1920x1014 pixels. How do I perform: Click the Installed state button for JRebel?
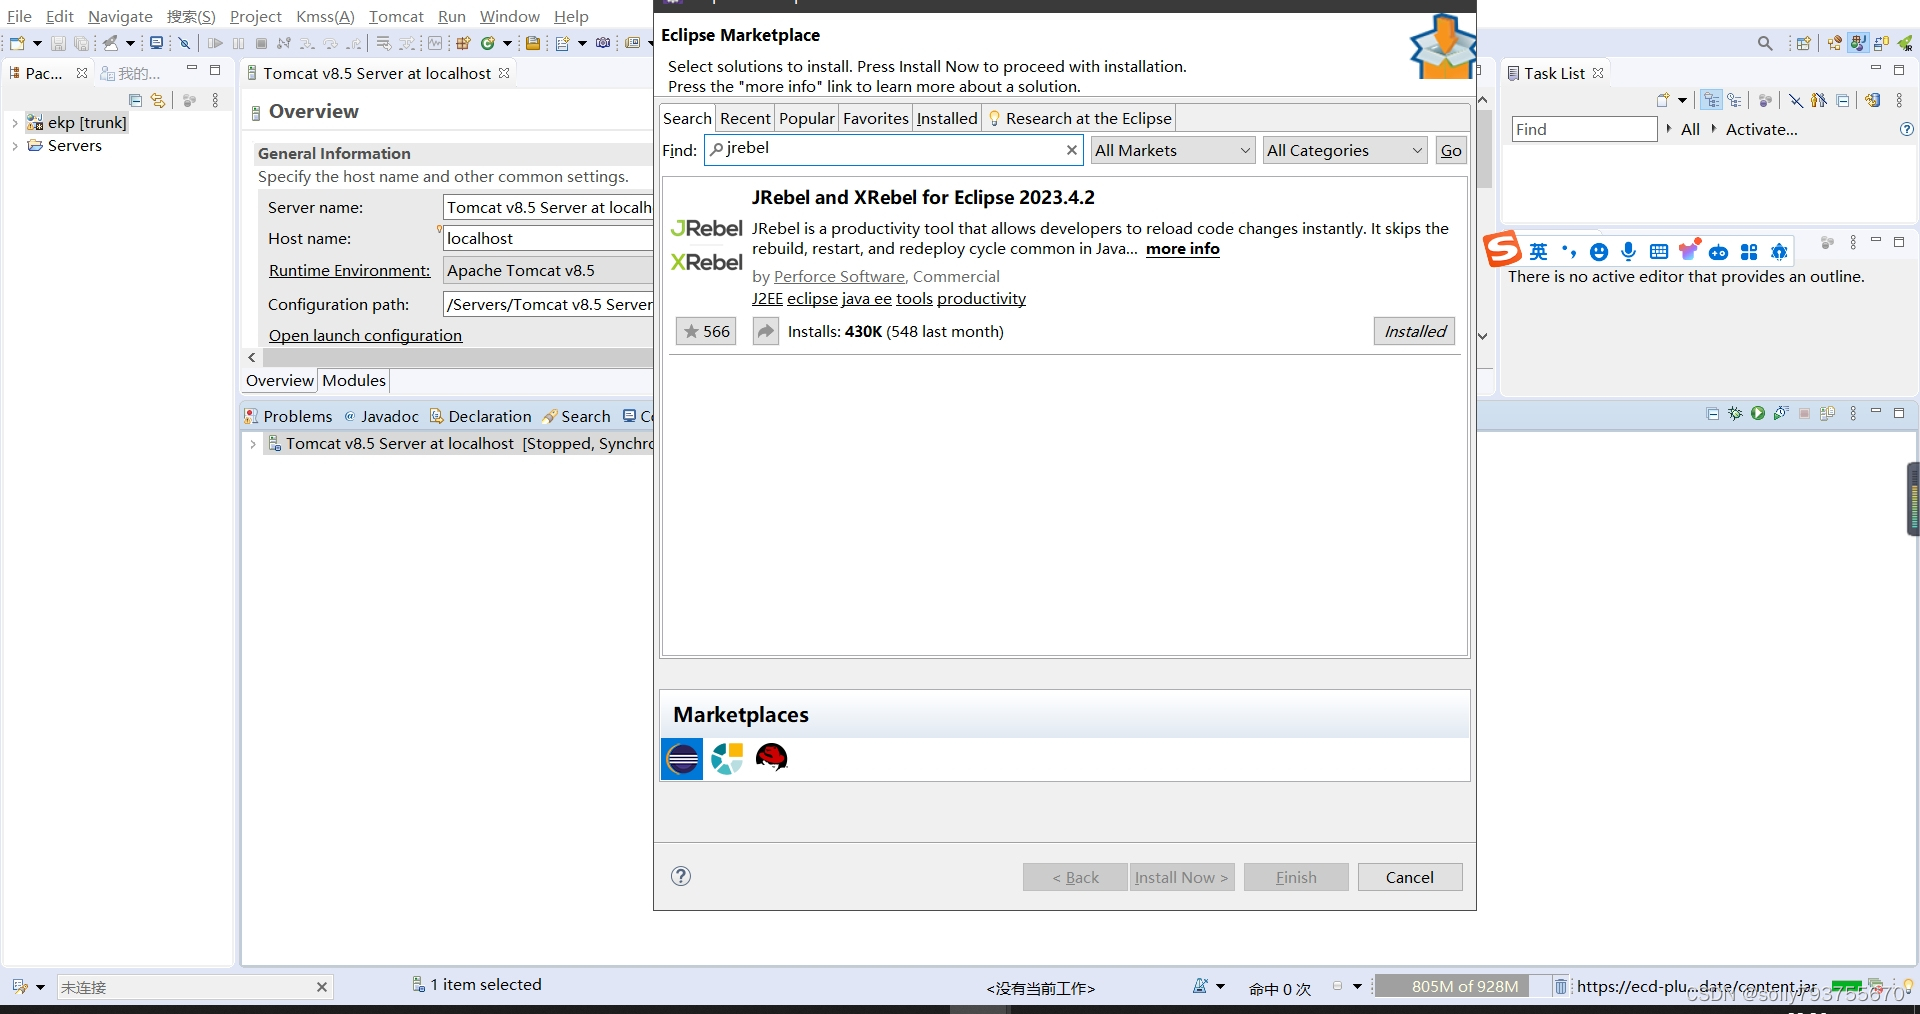[1414, 331]
